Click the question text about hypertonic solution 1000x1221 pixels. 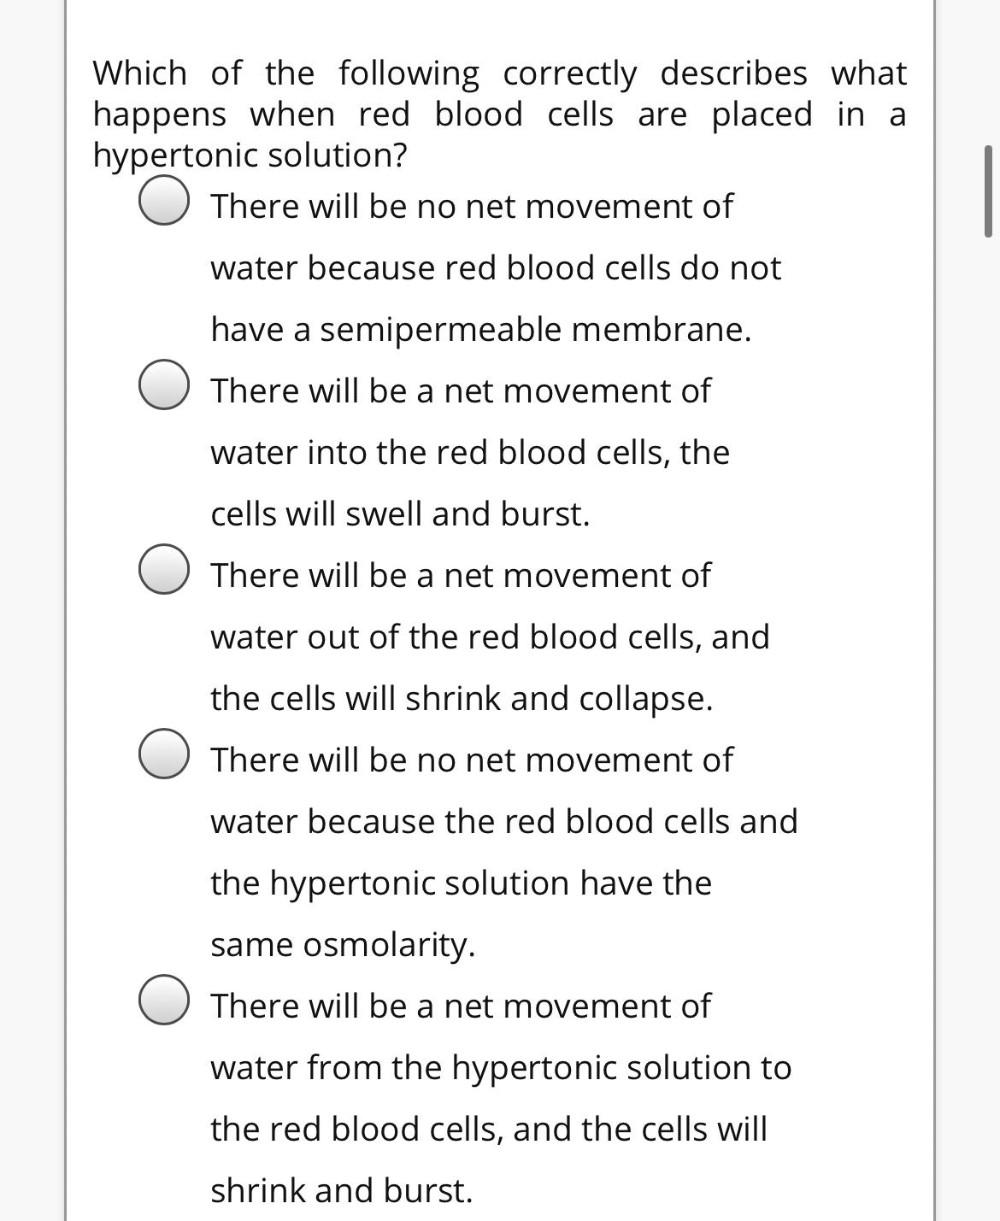[x=500, y=114]
